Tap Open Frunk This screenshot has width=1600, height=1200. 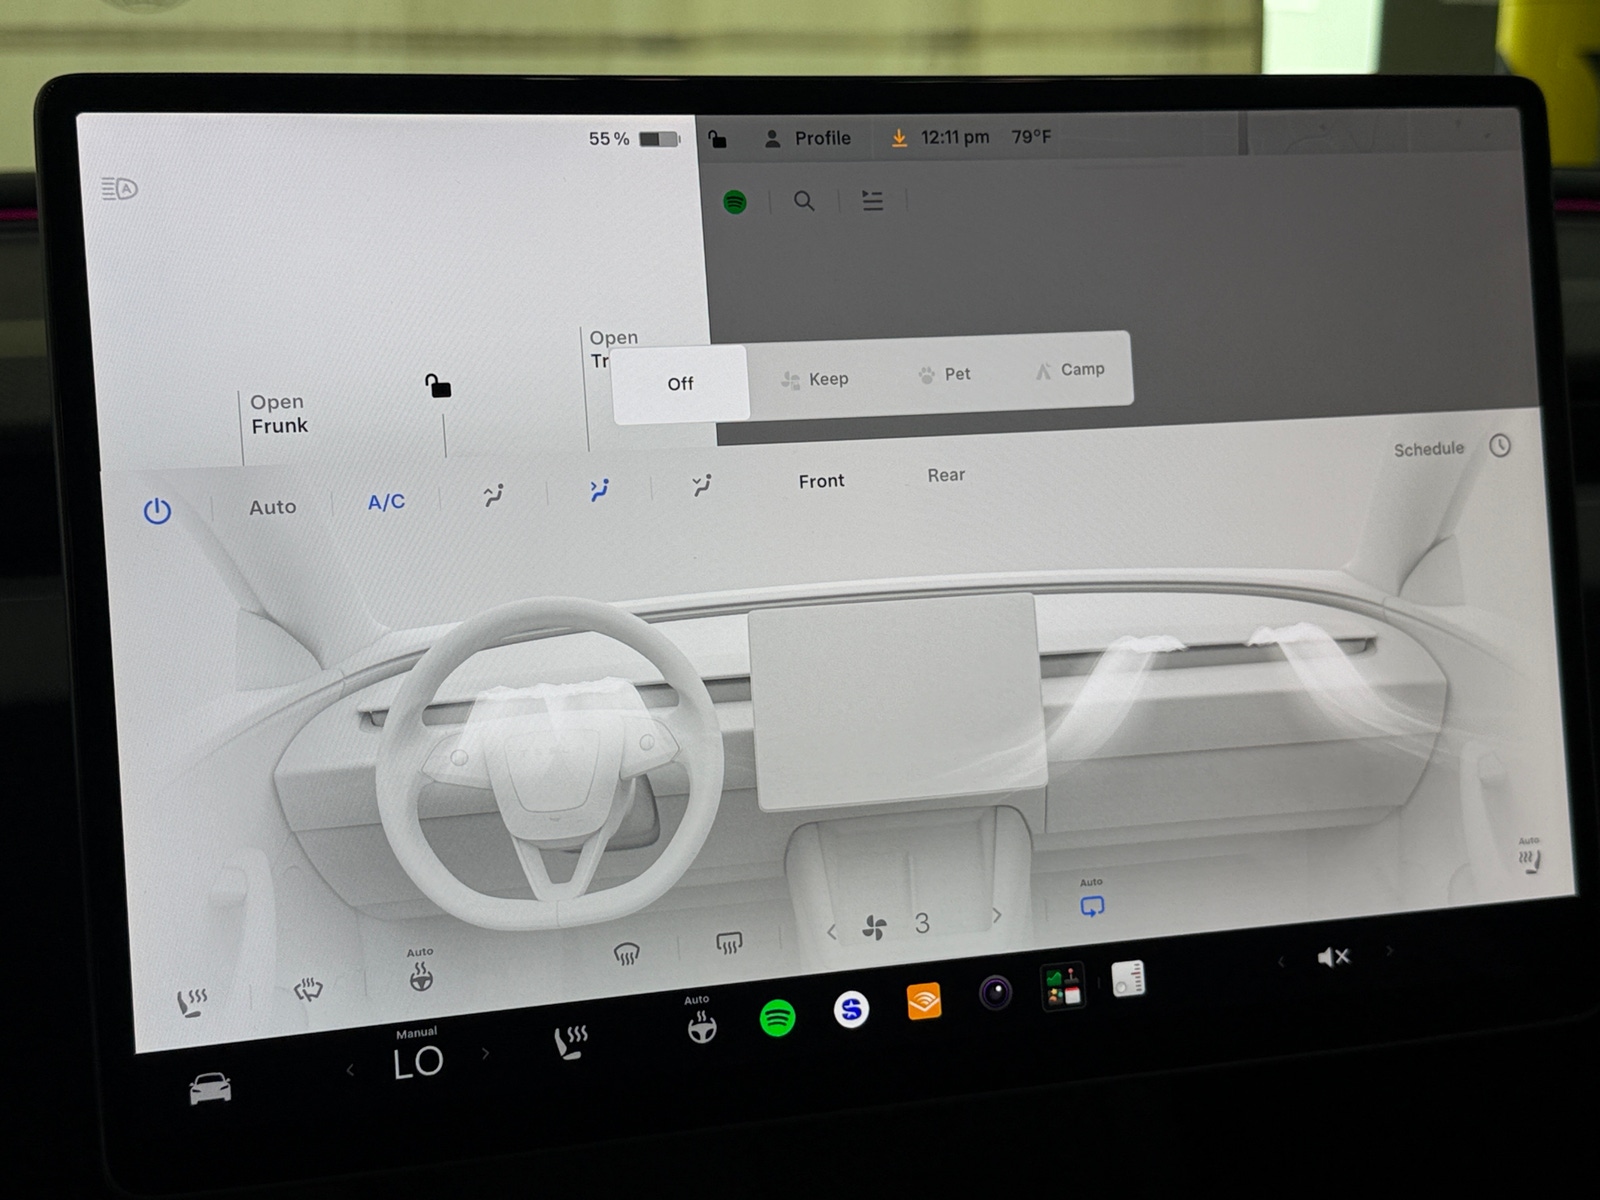pos(279,414)
